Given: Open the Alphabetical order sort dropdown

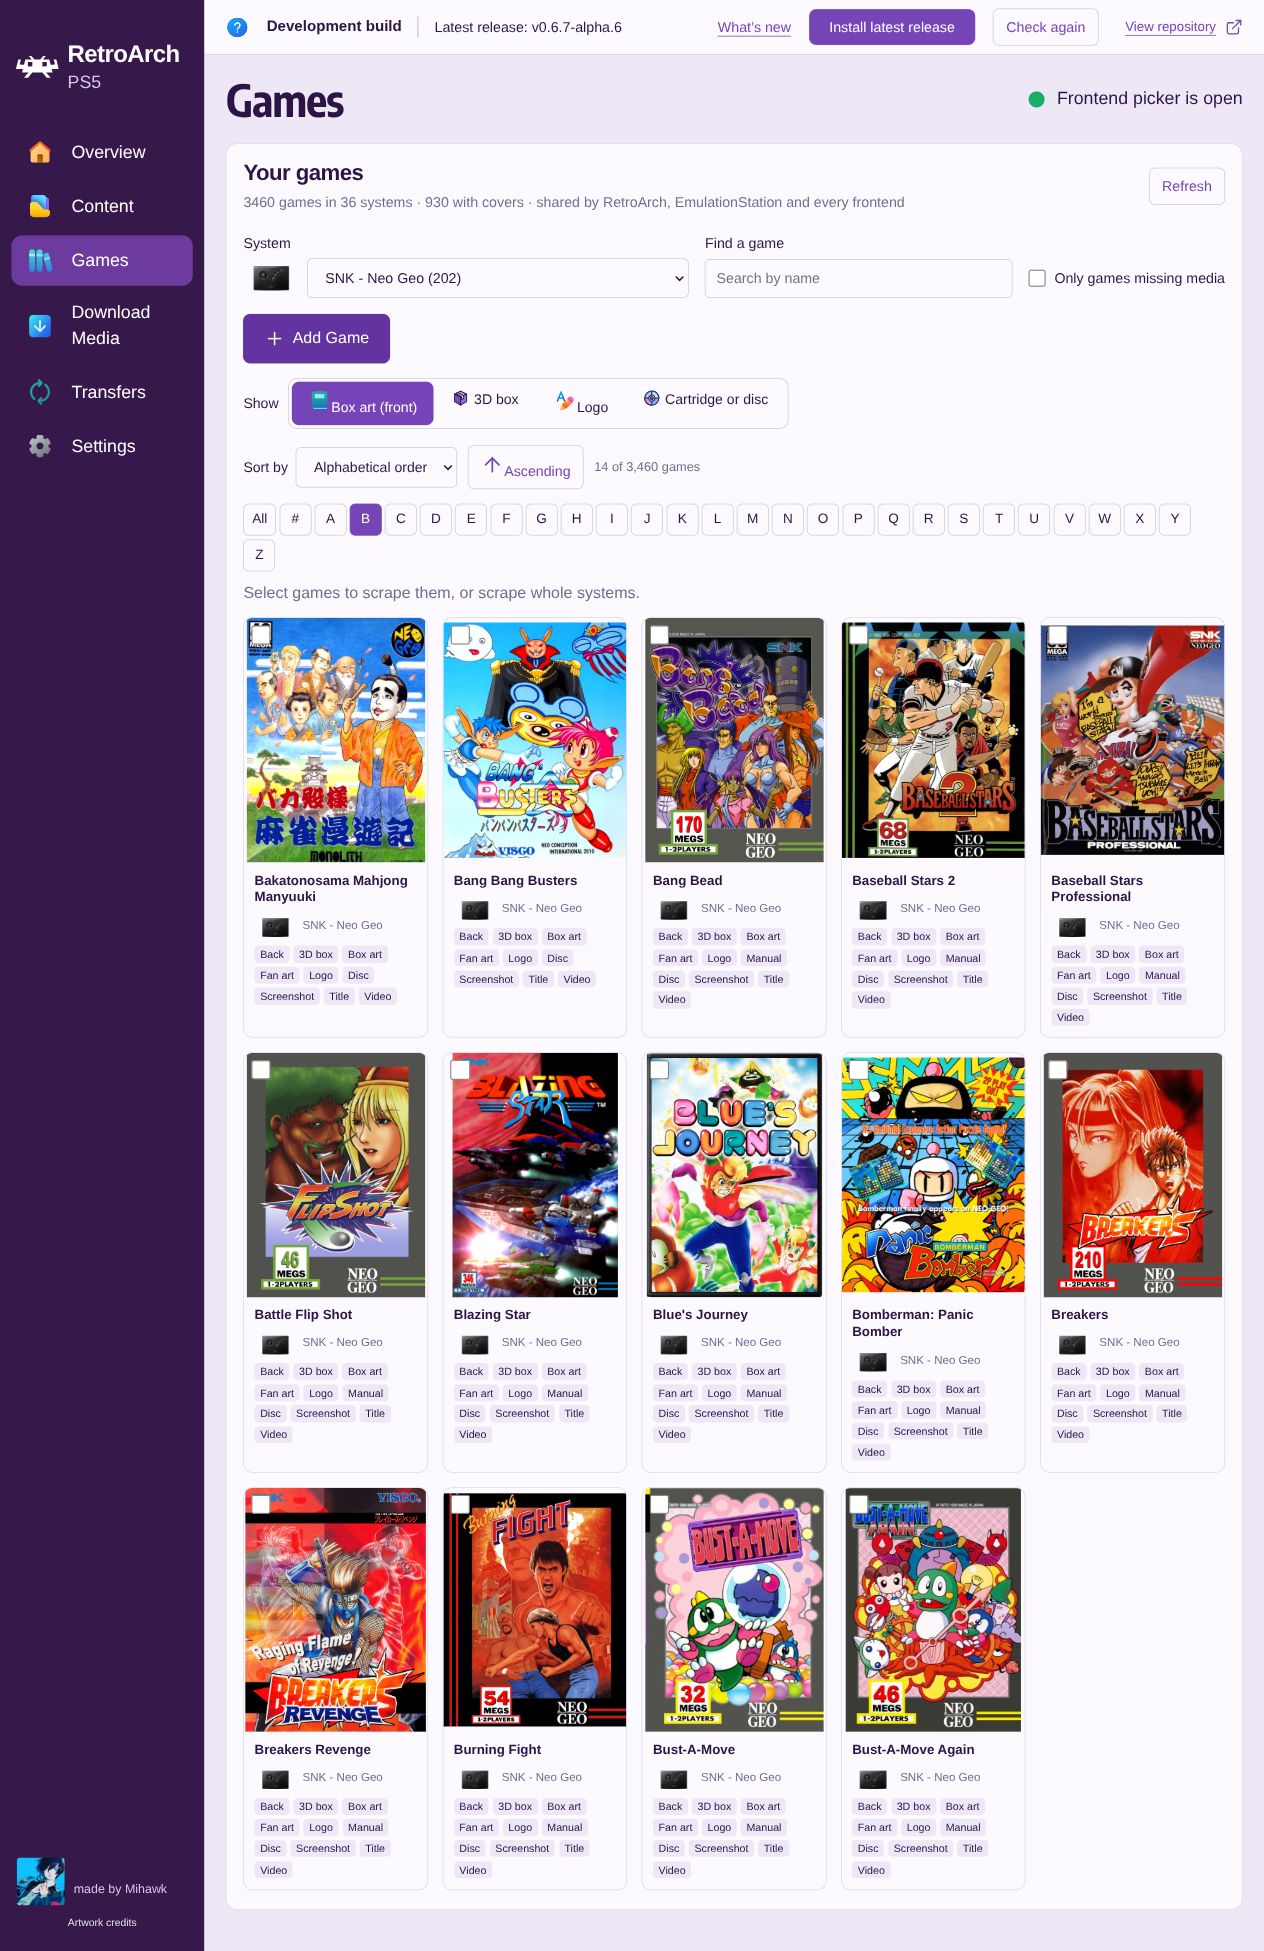Looking at the screenshot, I should pos(376,467).
